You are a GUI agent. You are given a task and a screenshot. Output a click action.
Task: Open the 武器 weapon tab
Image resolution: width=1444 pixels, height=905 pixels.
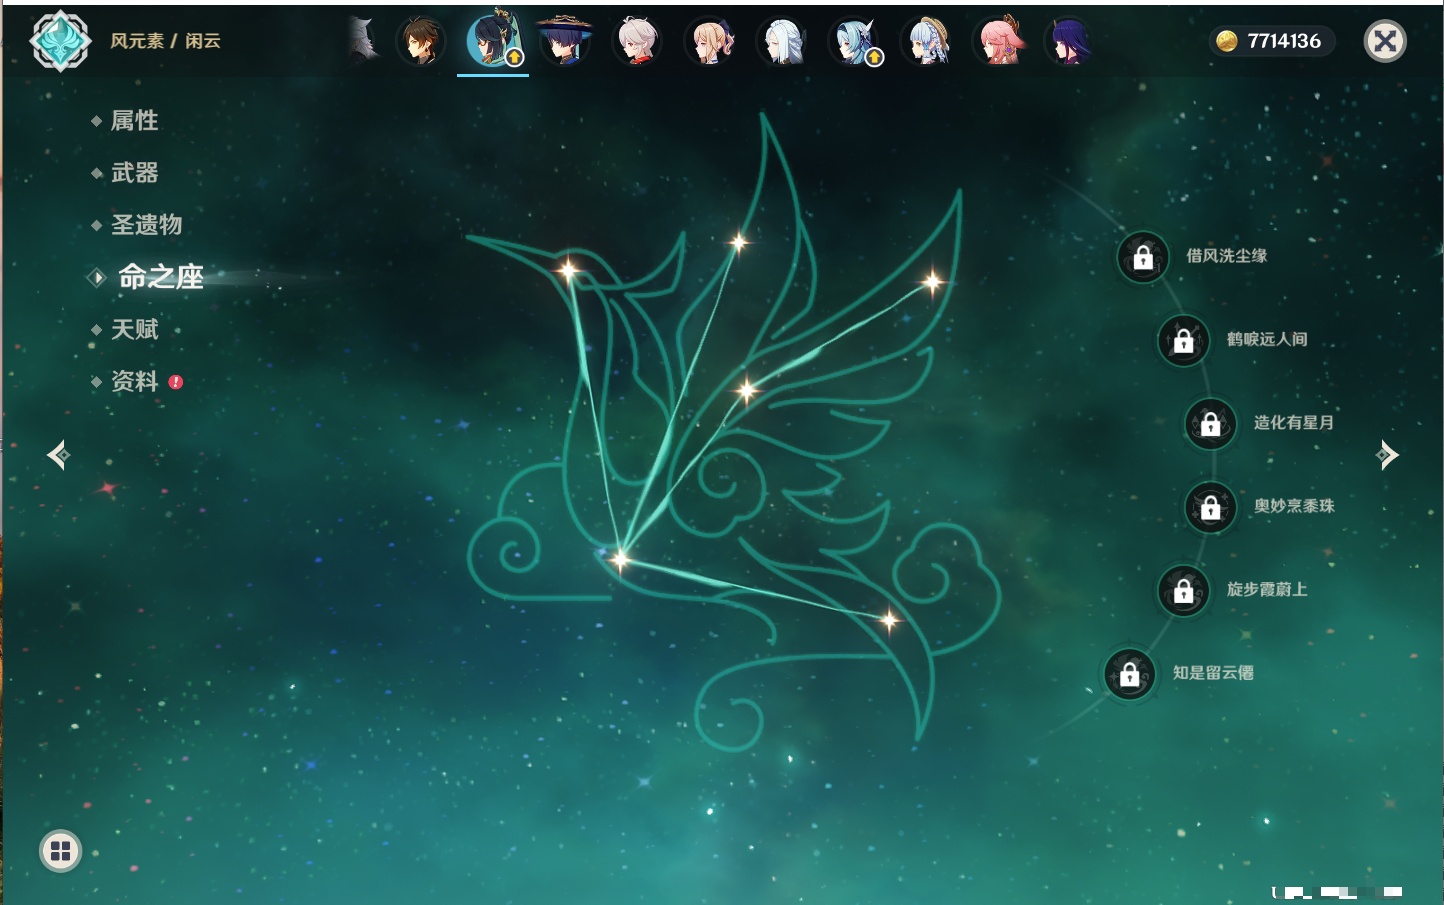click(134, 173)
